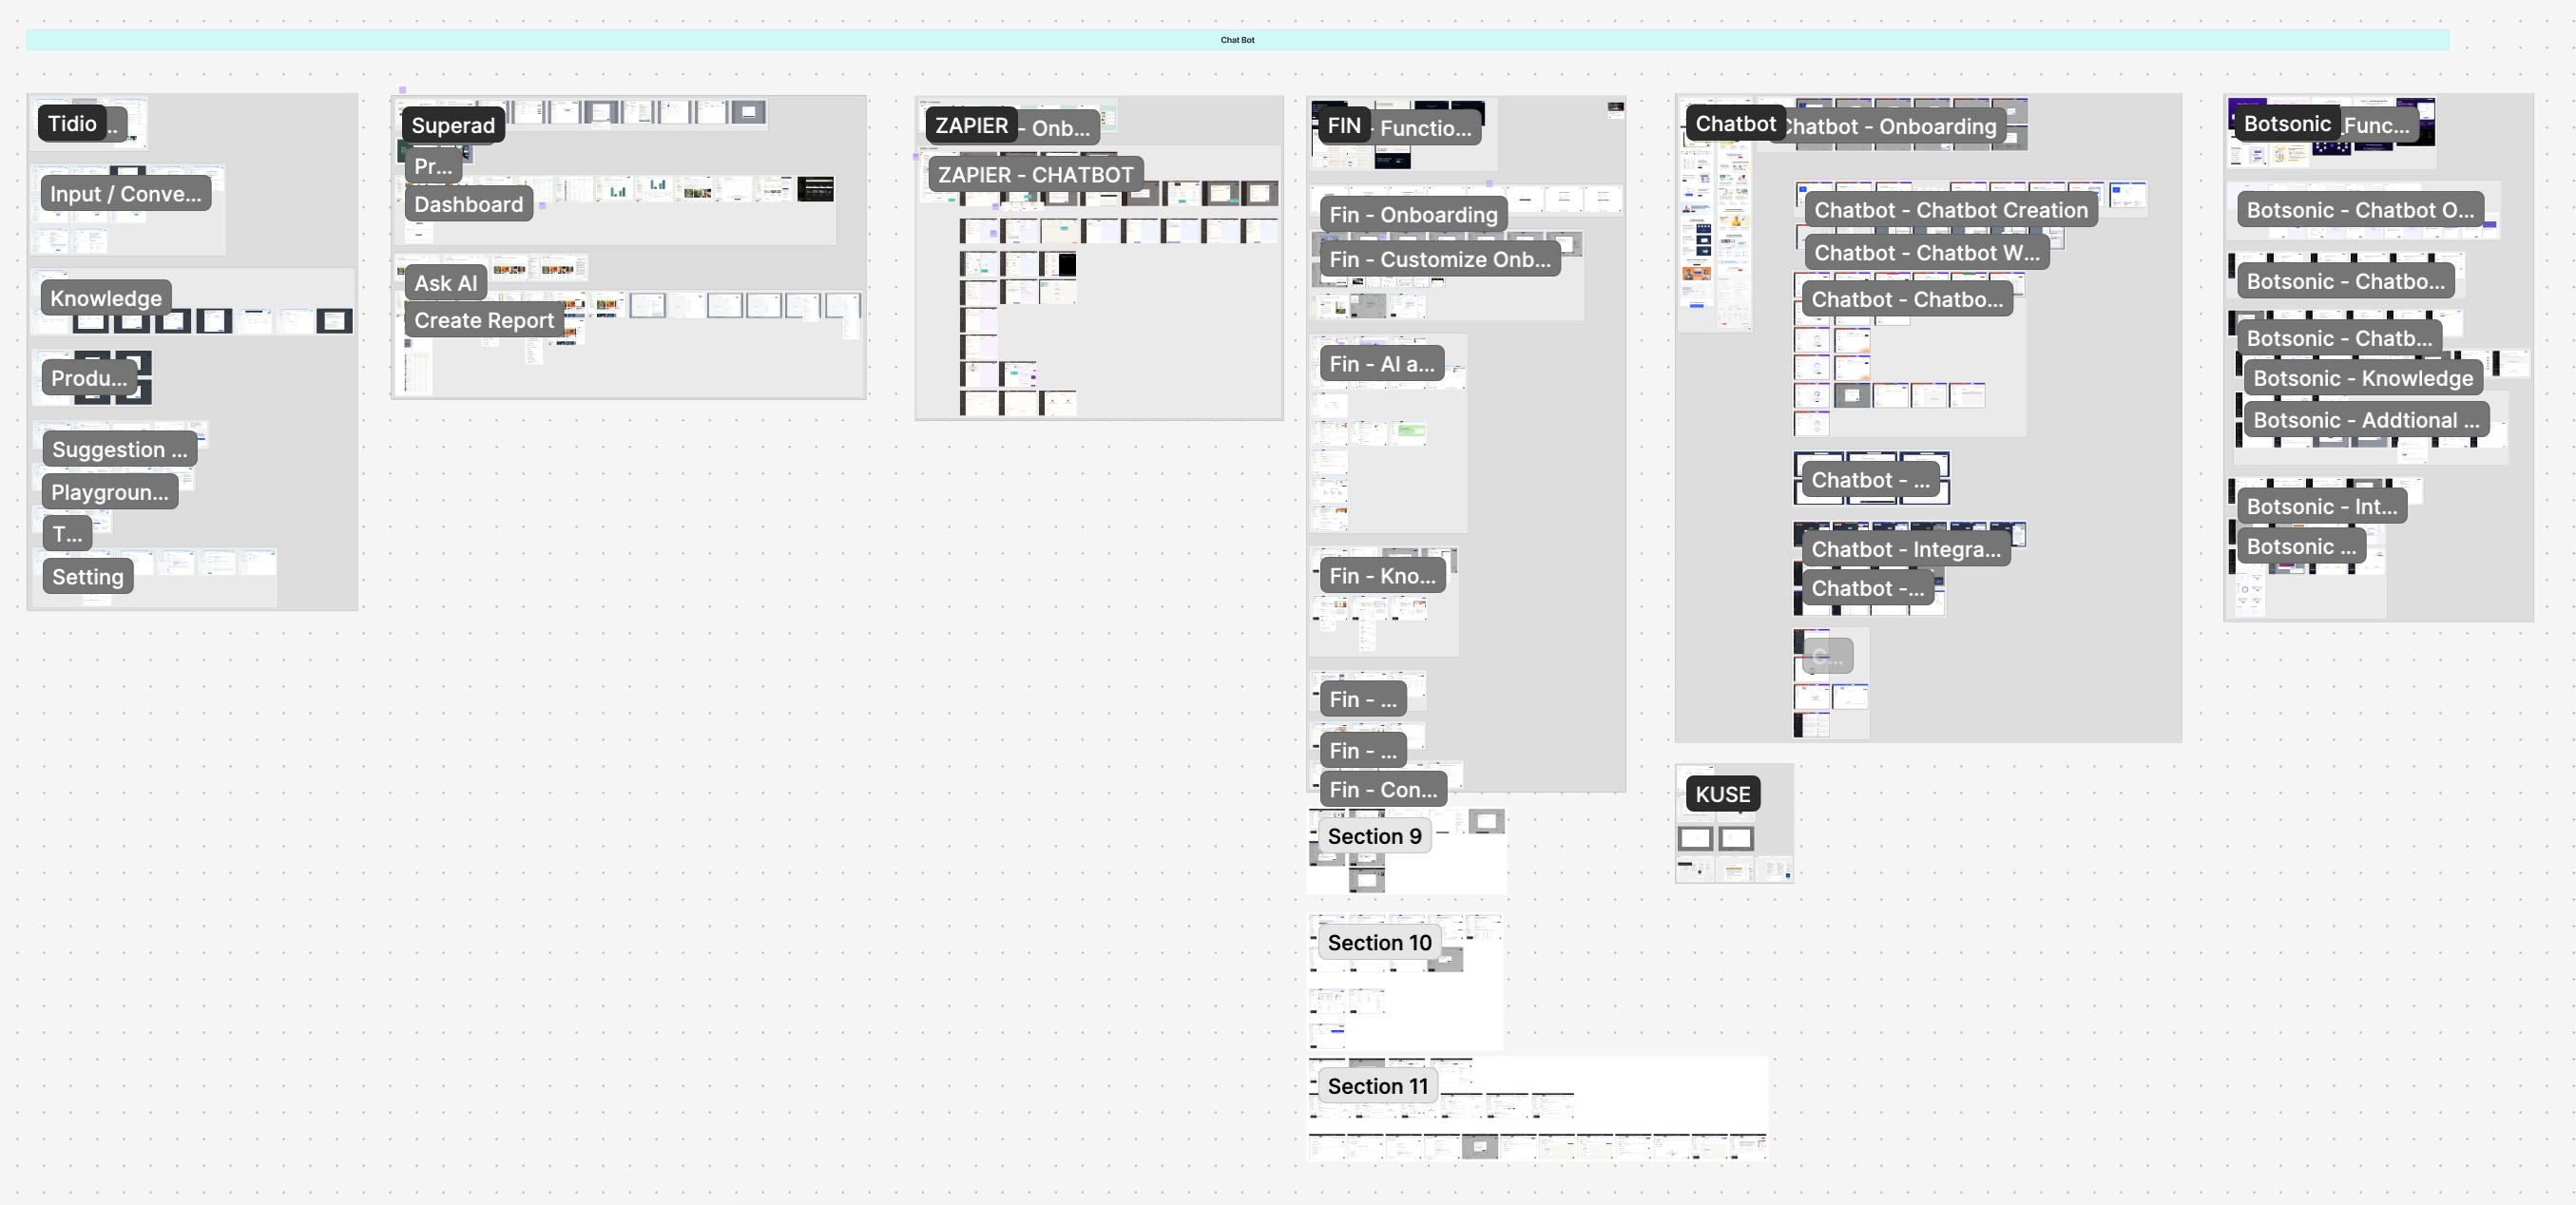Select the 'Functio...' label next to FIN
The width and height of the screenshot is (2576, 1205).
(1426, 128)
